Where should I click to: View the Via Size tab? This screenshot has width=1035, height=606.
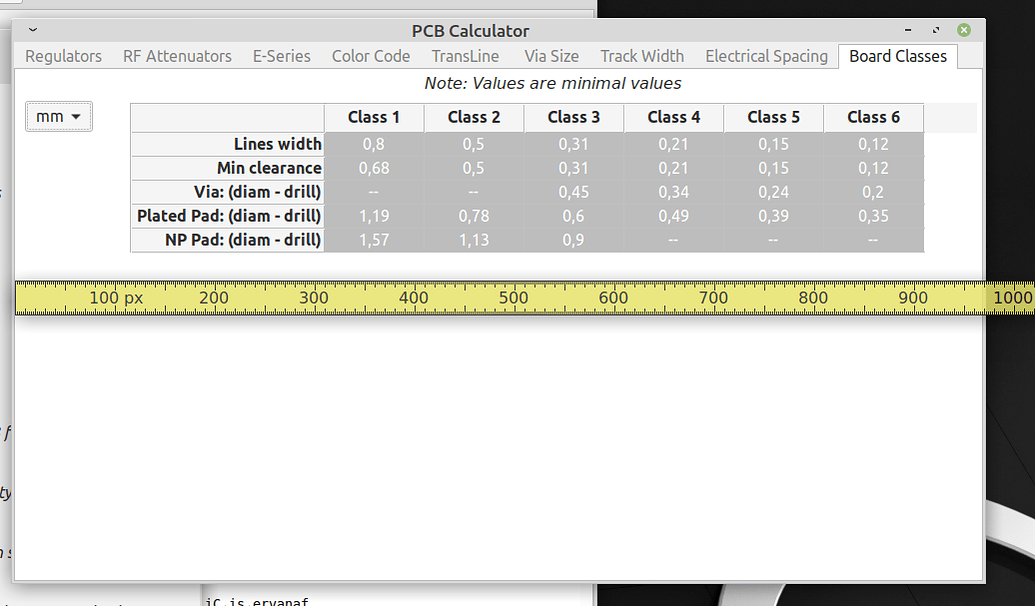click(x=551, y=56)
